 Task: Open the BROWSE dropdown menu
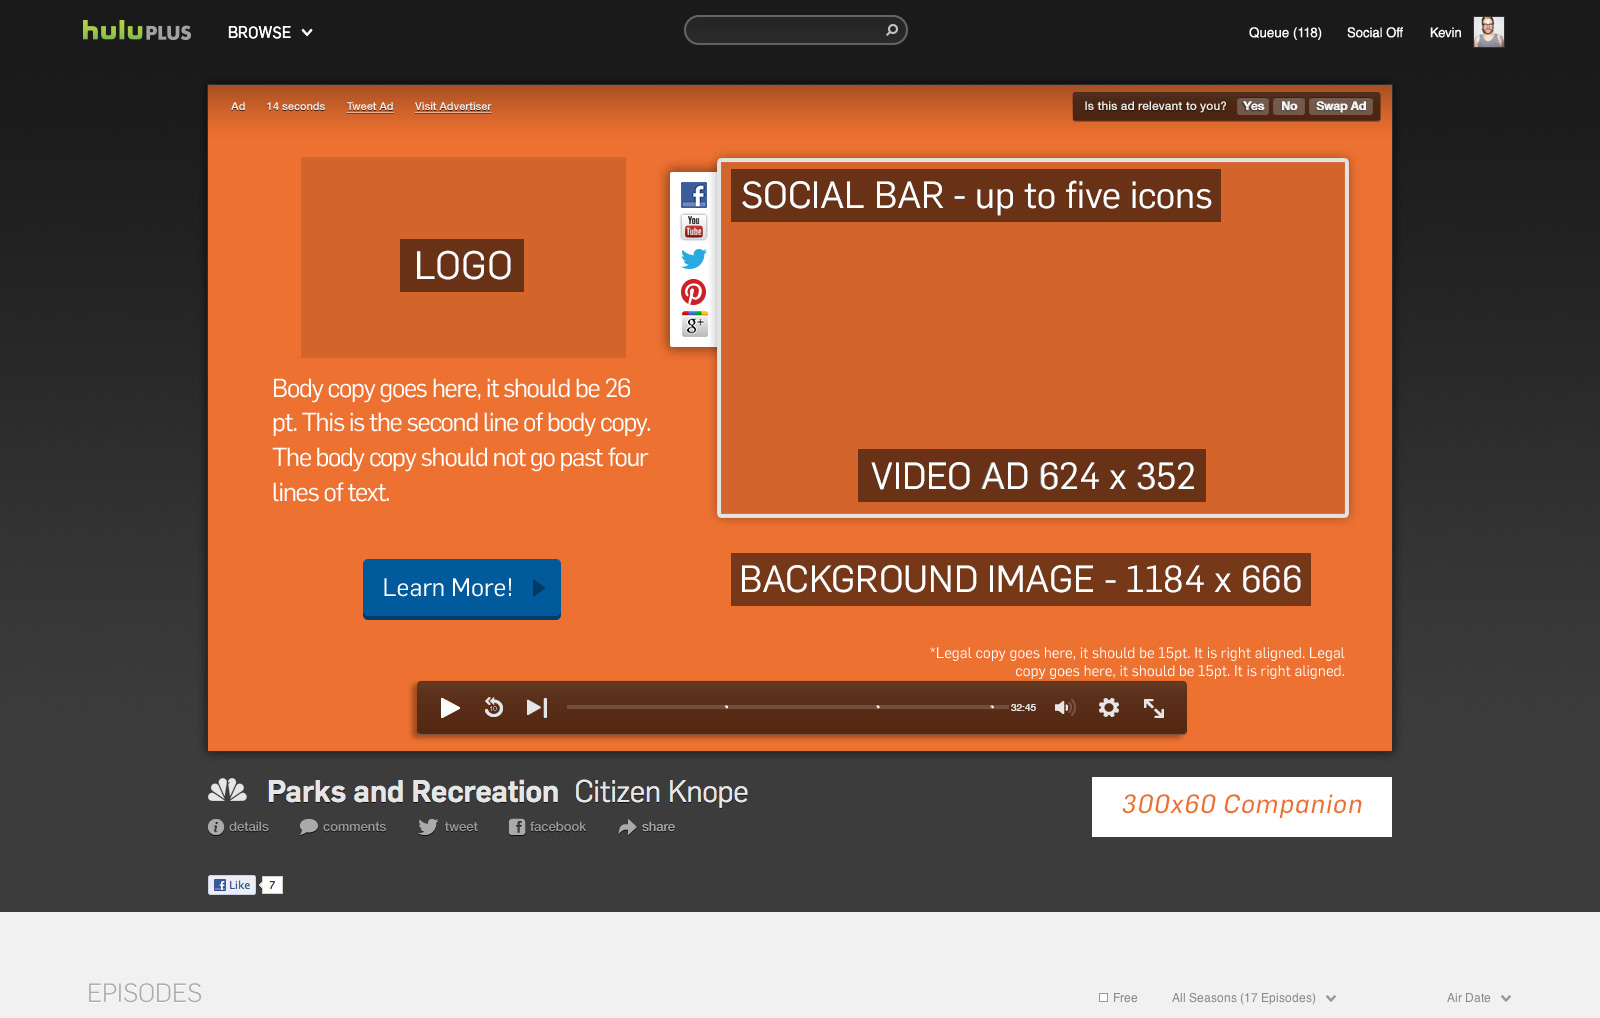[270, 32]
